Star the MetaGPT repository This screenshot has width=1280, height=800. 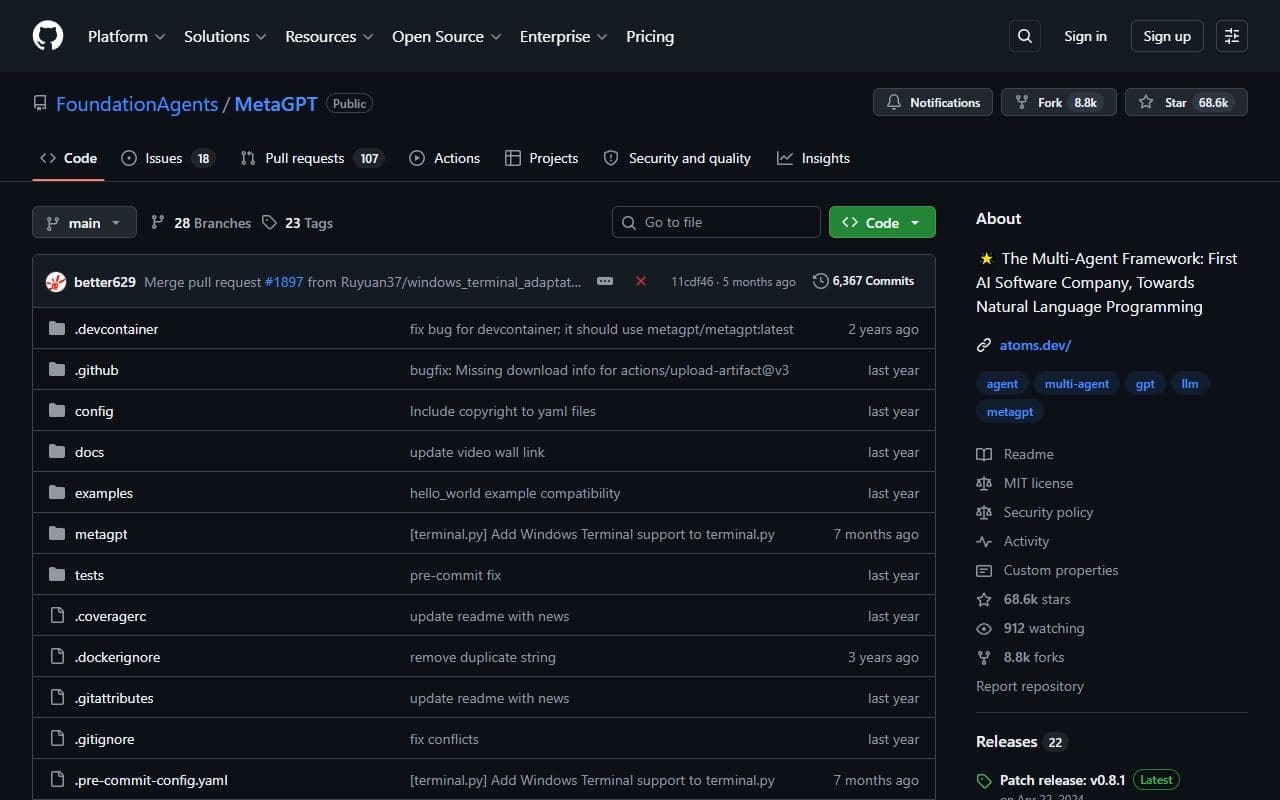click(x=1186, y=102)
